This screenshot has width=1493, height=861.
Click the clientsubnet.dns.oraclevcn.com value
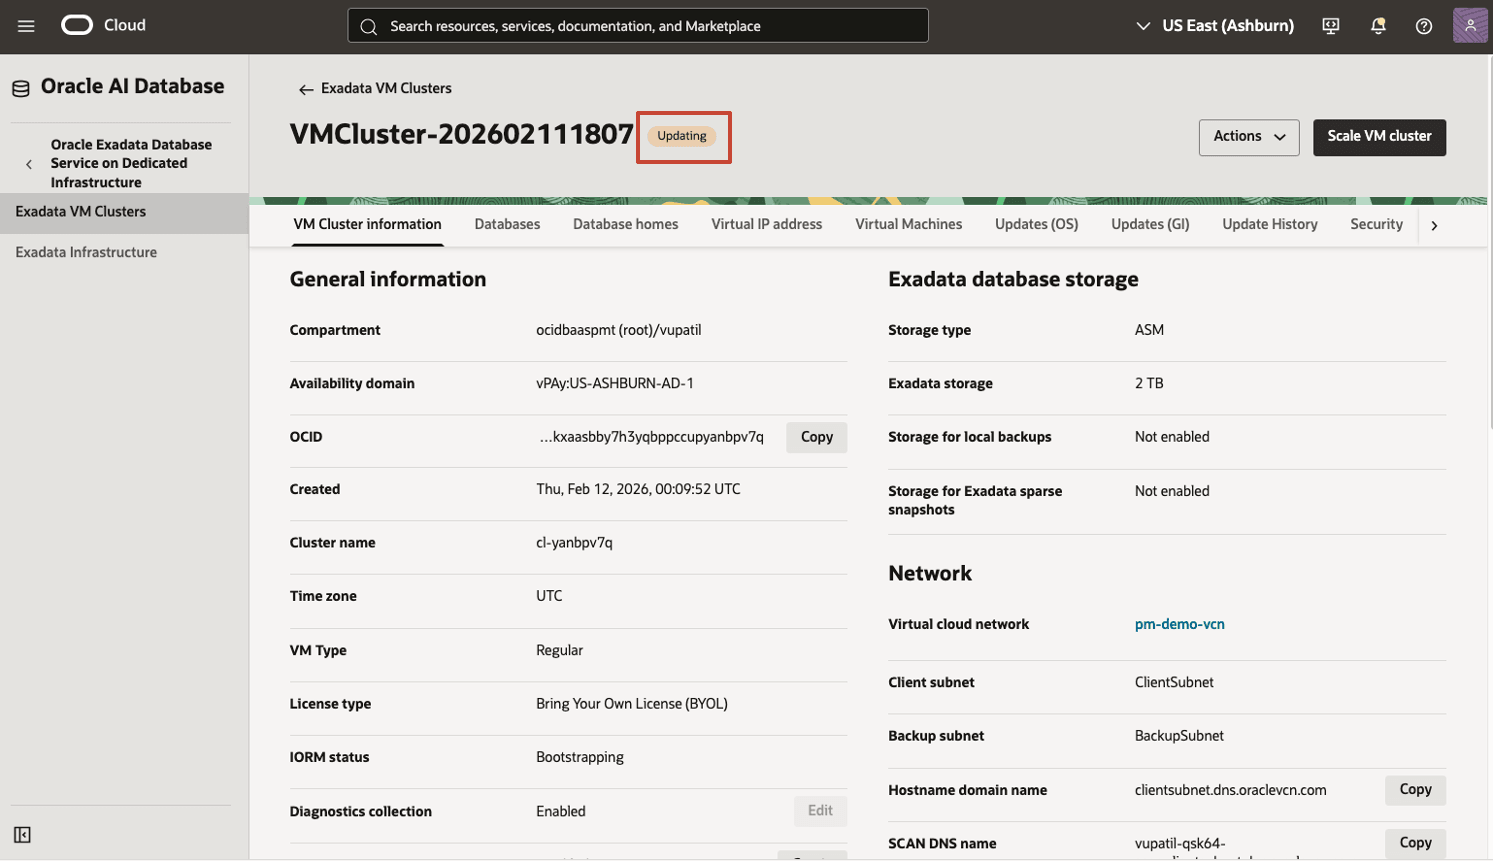pos(1230,790)
